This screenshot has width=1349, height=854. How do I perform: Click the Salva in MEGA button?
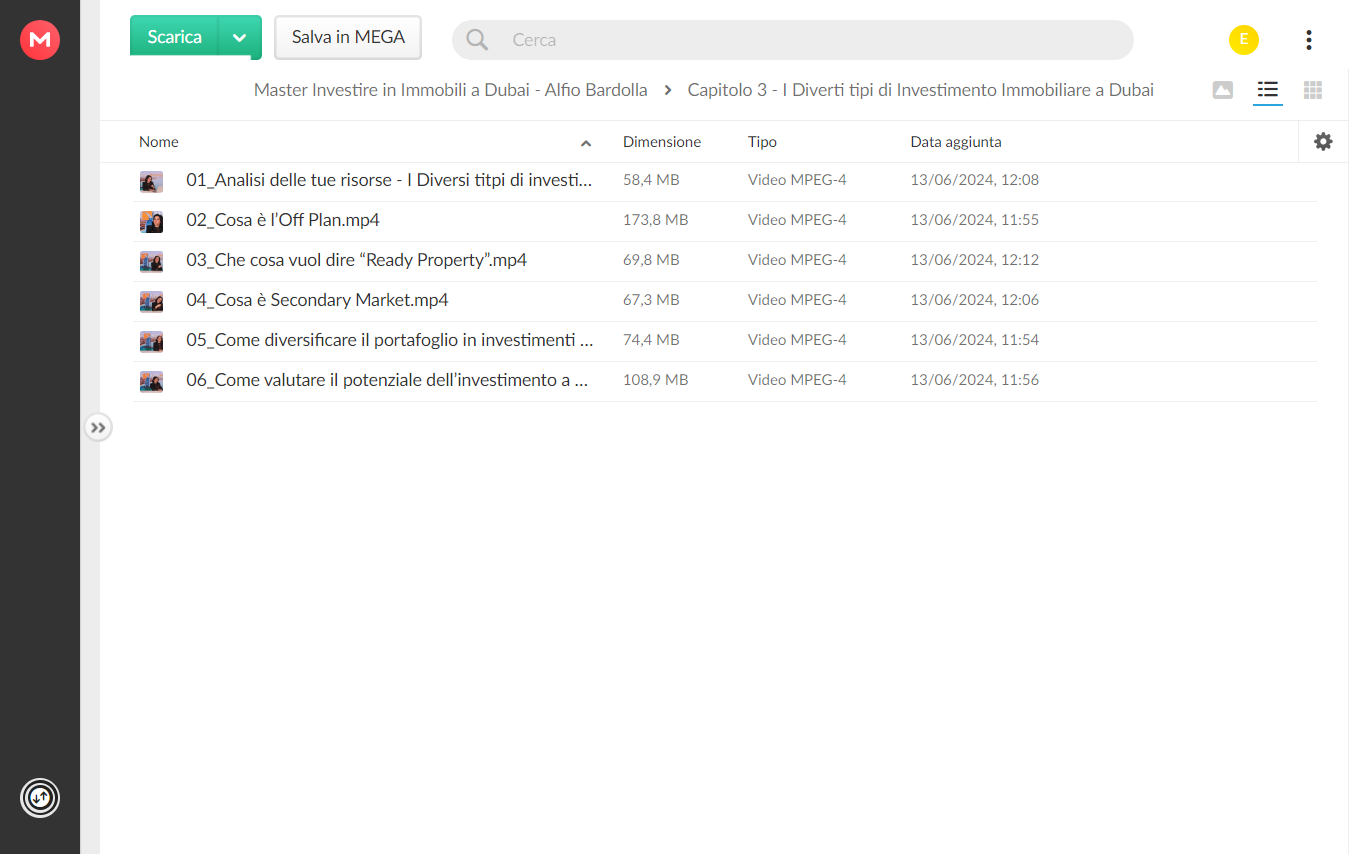[348, 37]
